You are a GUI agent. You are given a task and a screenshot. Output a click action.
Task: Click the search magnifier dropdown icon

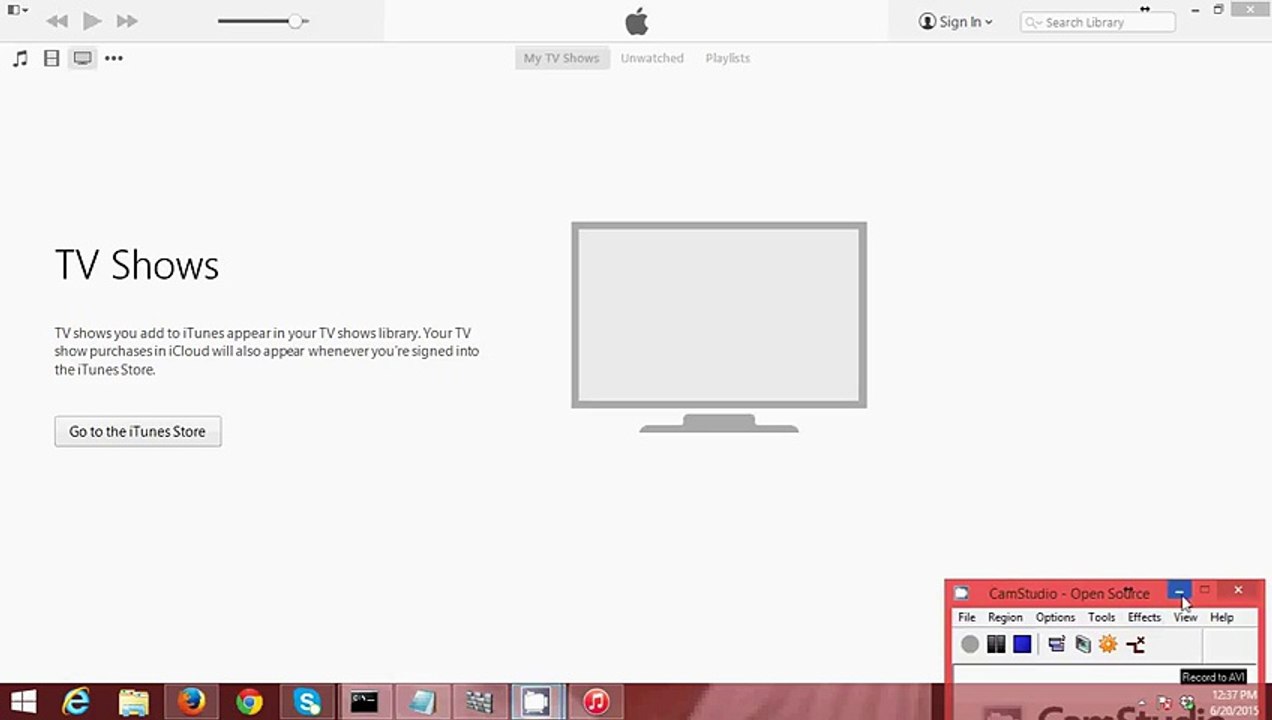pyautogui.click(x=1034, y=22)
